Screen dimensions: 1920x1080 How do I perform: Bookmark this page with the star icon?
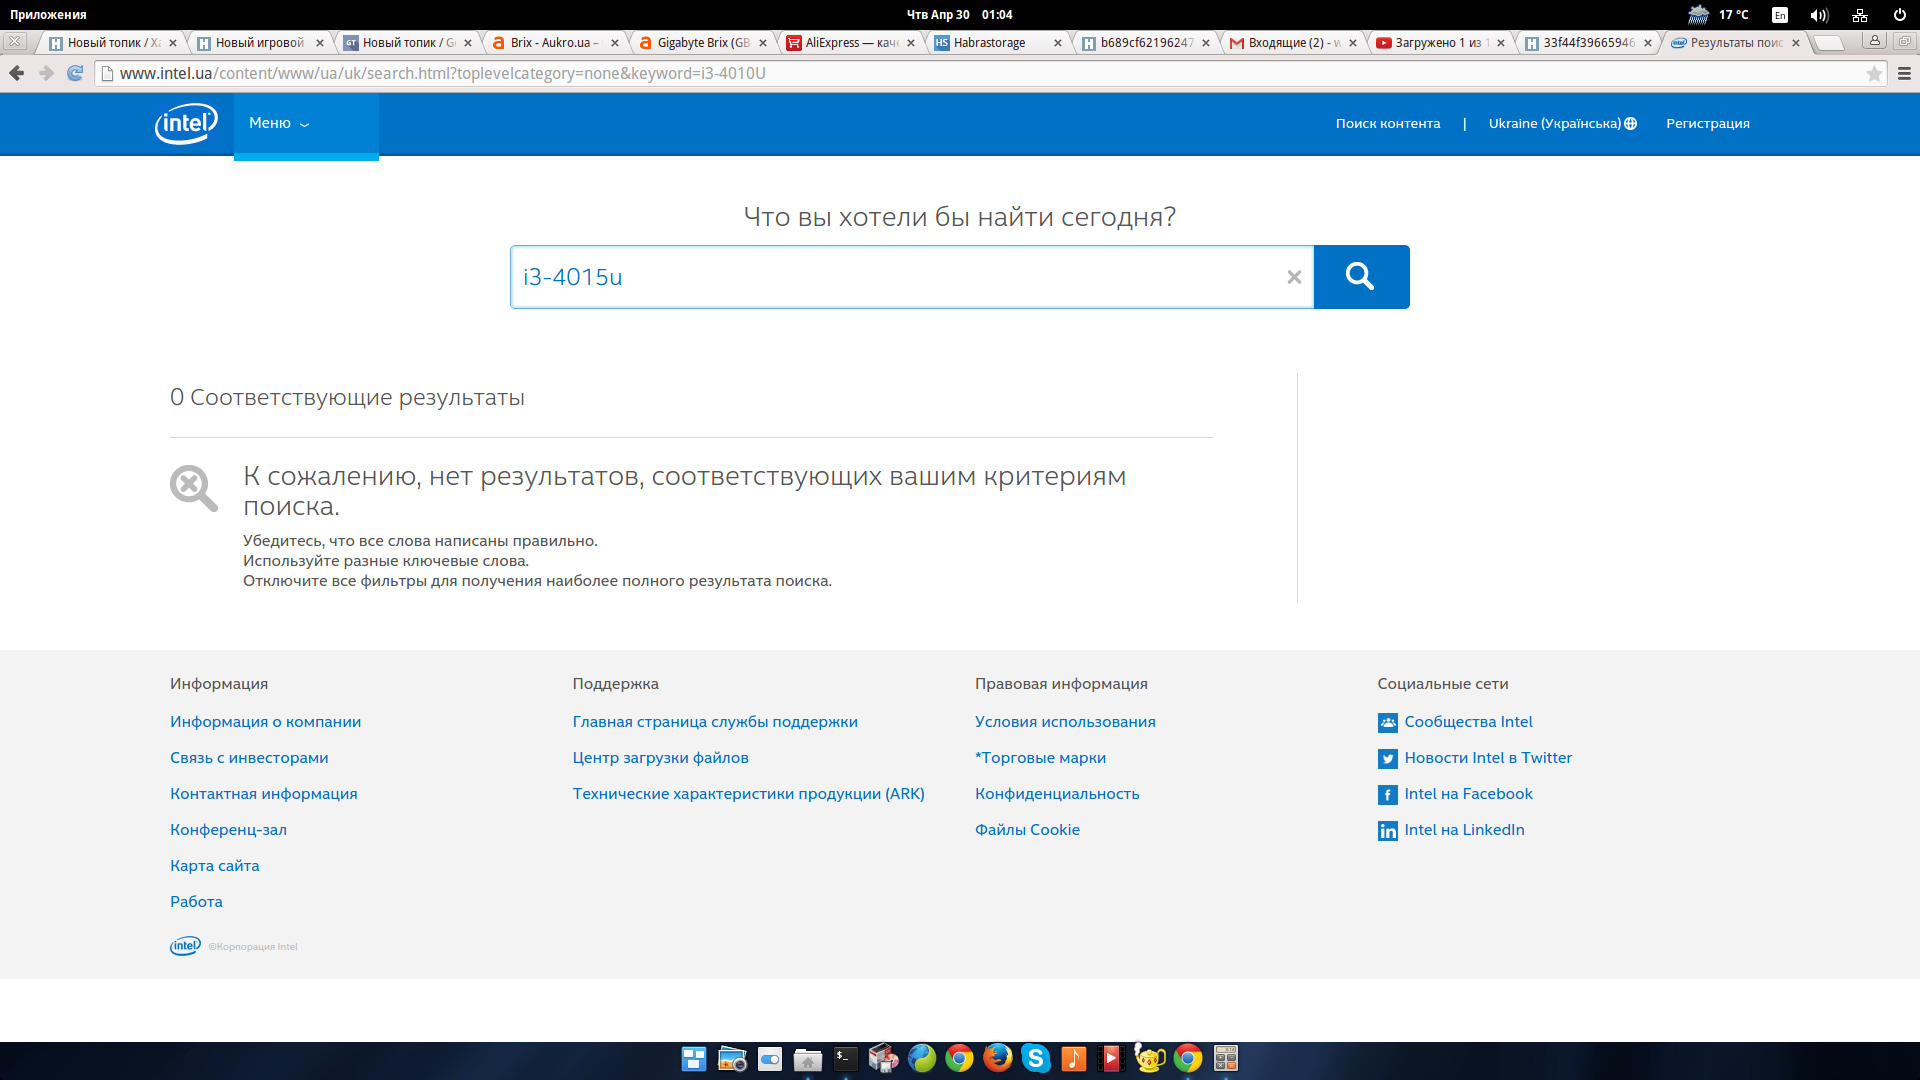(1874, 73)
